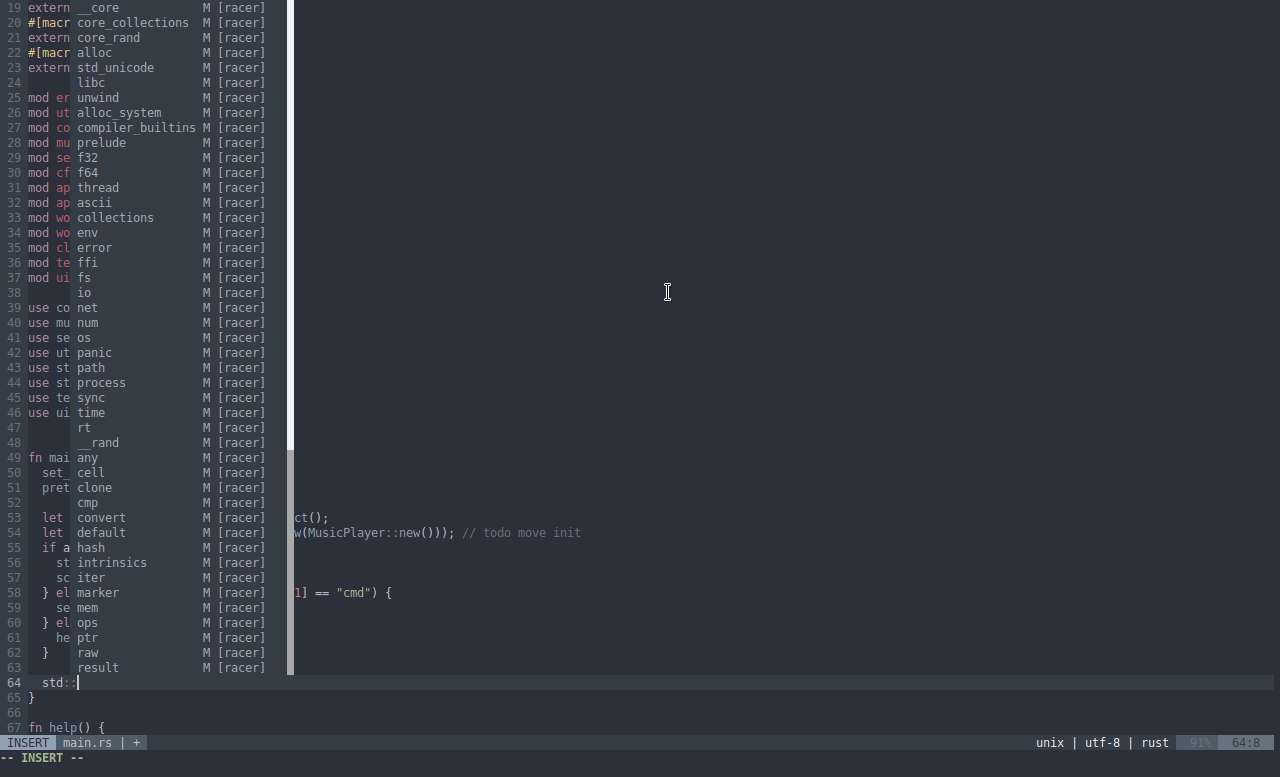Click the 'std::' text on line 64
The image size is (1280, 777).
(x=59, y=683)
